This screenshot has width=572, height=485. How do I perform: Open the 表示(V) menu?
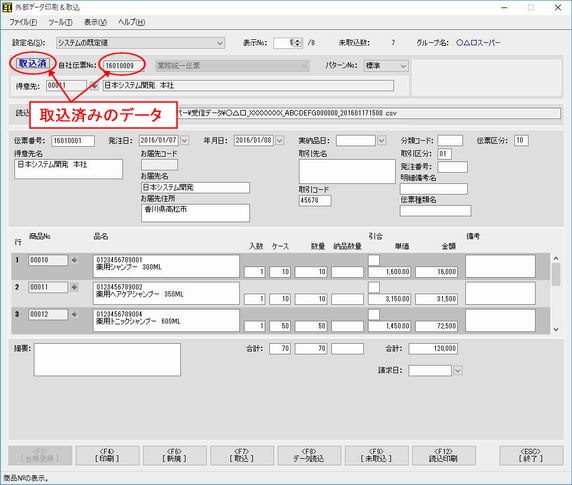(95, 22)
